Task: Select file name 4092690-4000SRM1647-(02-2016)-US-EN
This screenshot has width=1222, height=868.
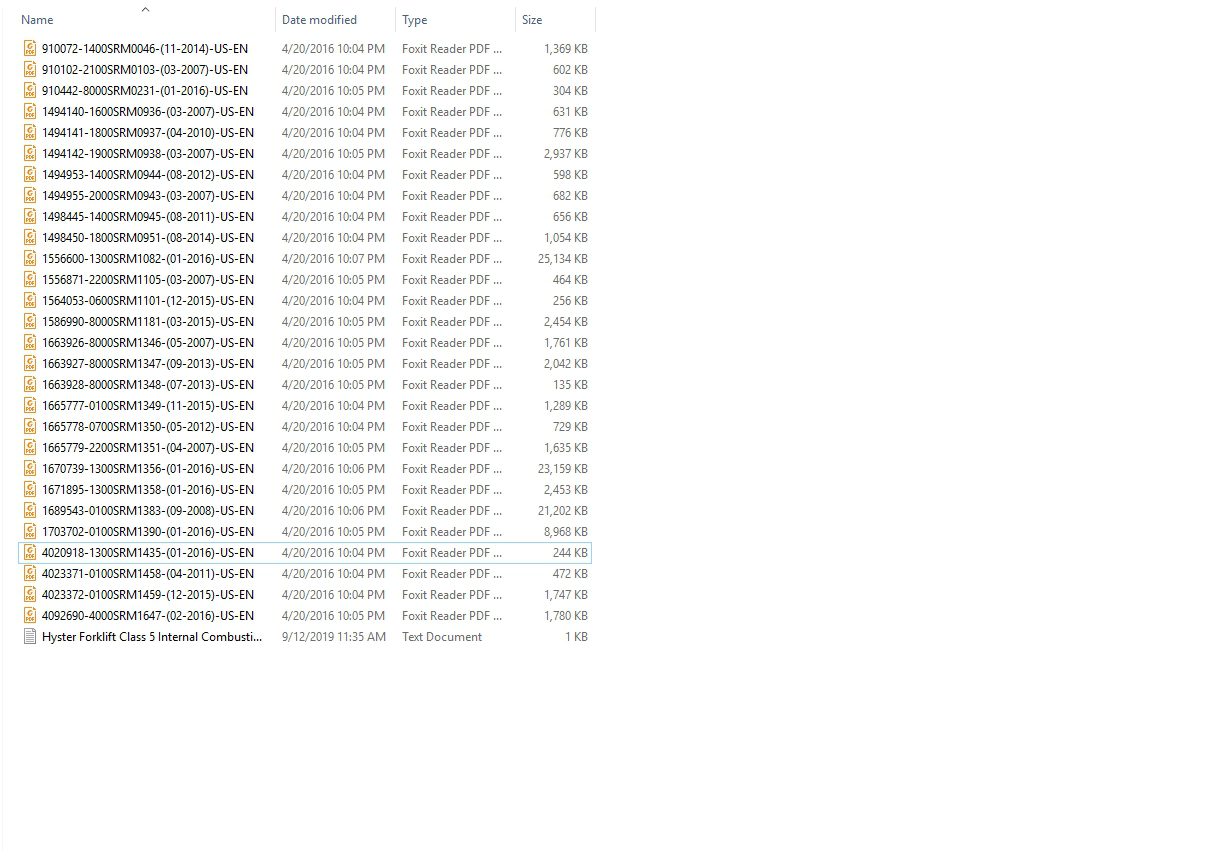Action: click(148, 615)
